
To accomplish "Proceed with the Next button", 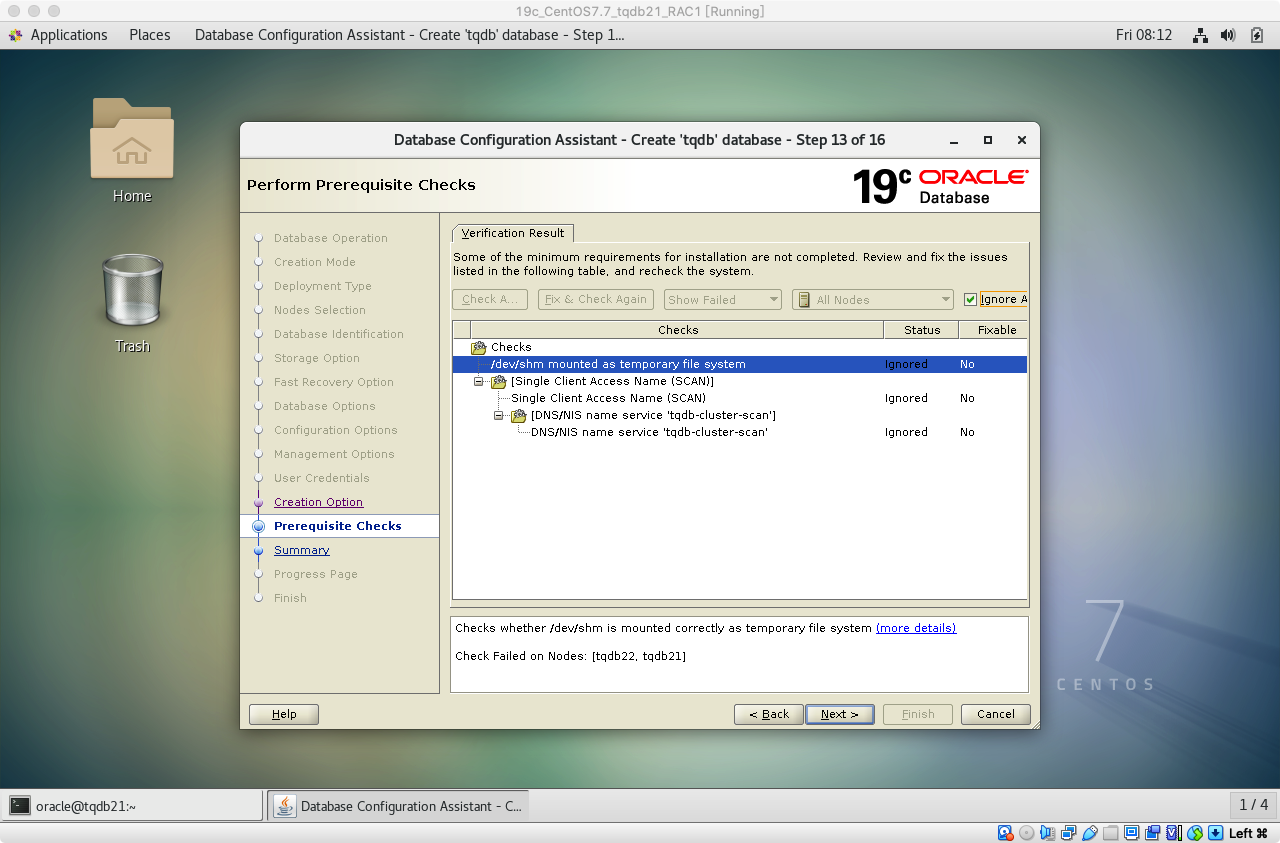I will (x=839, y=714).
